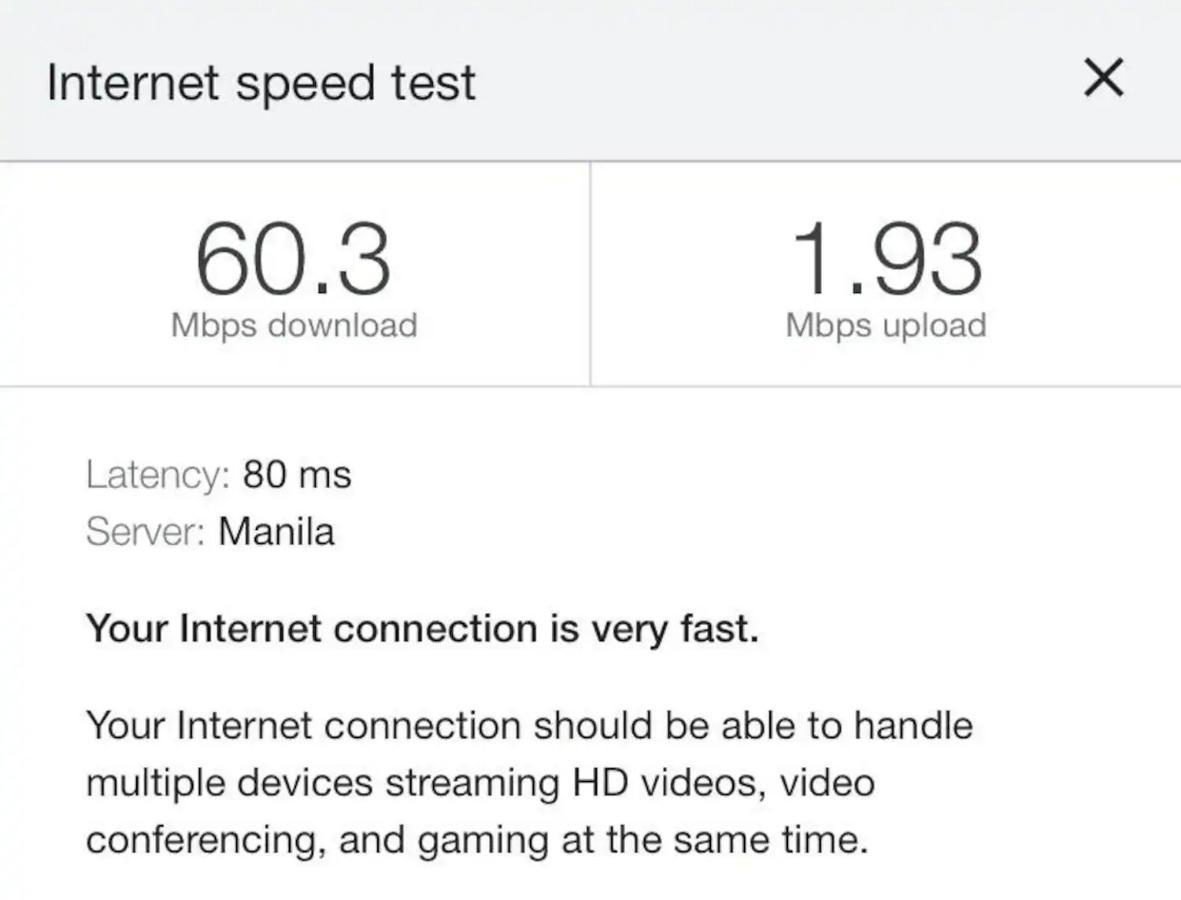Viewport: 1181px width, 900px height.
Task: Click the word 'upload' under 1.93
Action: (x=934, y=325)
